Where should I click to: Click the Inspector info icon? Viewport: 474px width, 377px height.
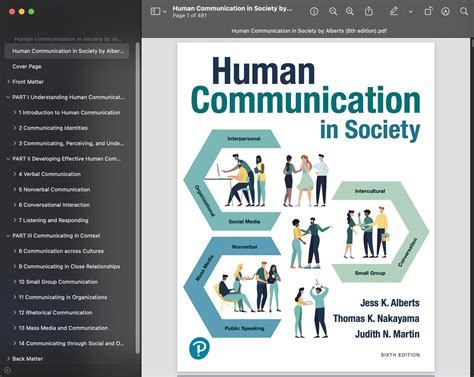point(314,12)
